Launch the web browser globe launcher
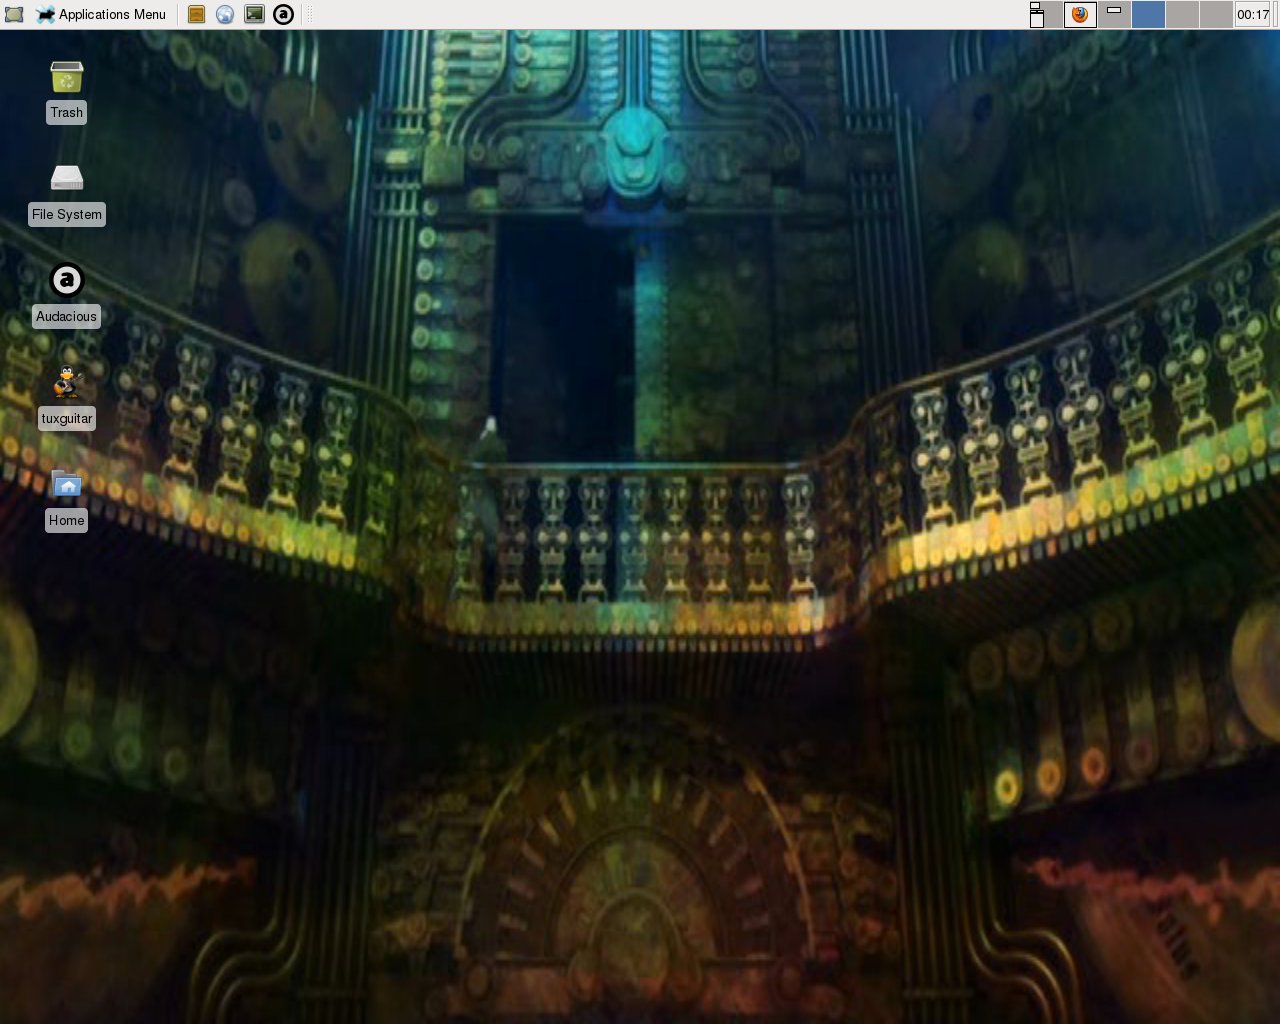The width and height of the screenshot is (1280, 1024). (225, 14)
